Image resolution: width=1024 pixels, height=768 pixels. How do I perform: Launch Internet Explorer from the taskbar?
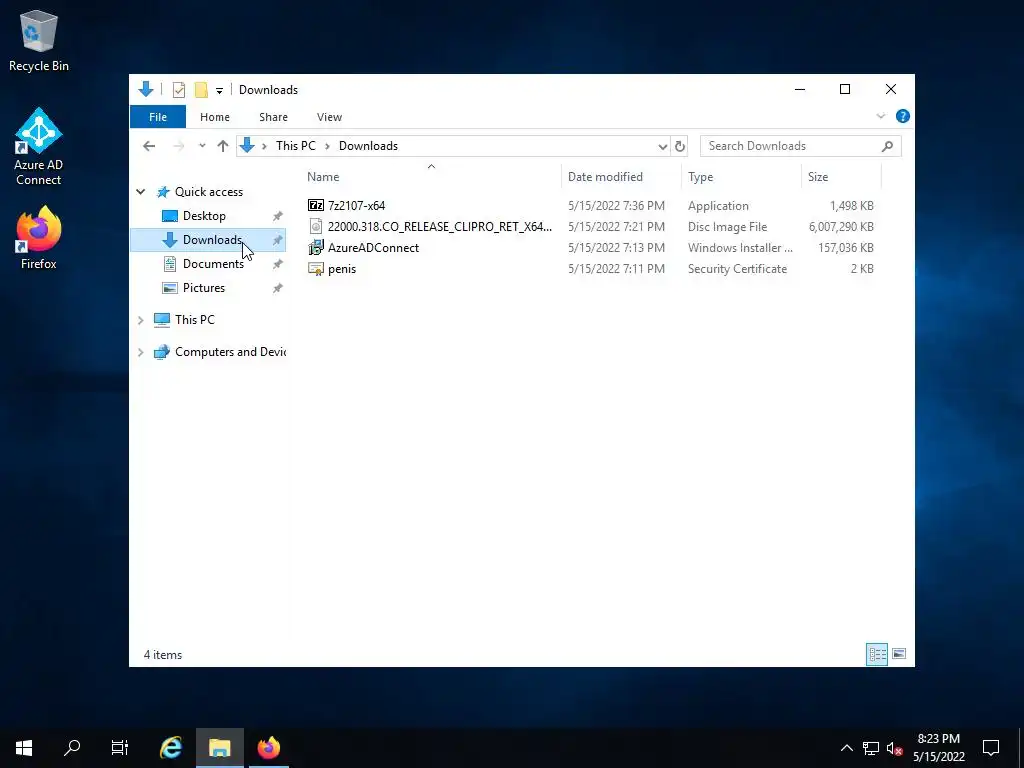coord(171,748)
